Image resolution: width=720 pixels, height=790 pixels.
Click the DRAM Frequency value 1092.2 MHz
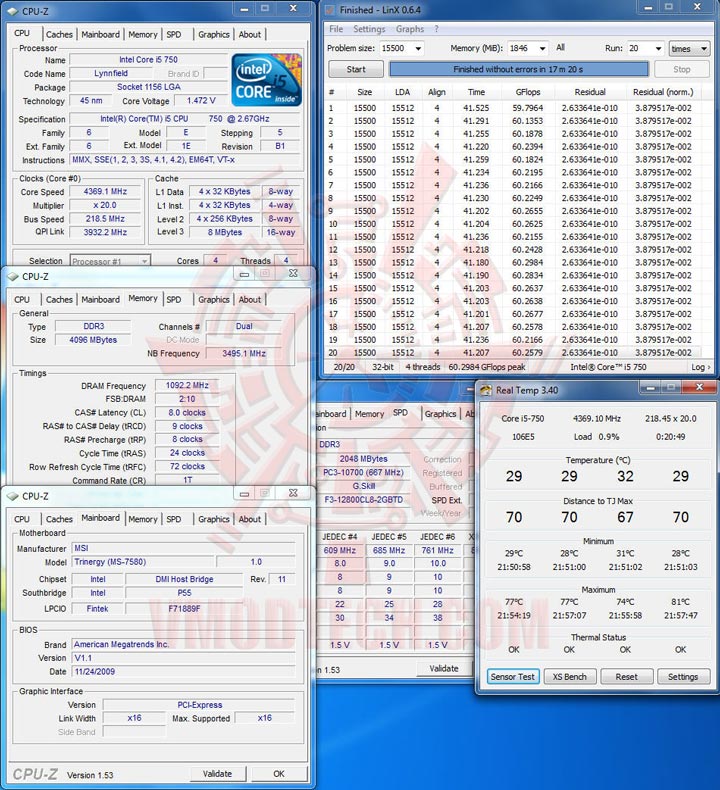(187, 385)
